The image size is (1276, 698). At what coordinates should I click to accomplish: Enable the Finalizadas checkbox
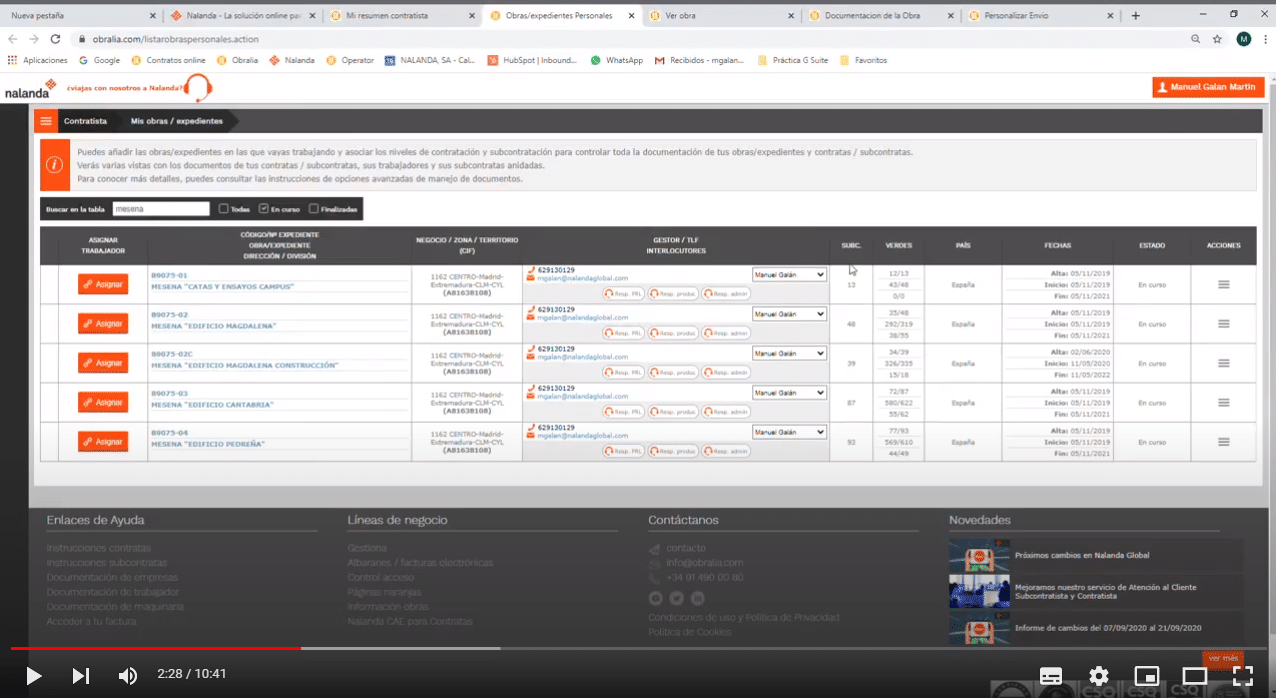point(314,209)
